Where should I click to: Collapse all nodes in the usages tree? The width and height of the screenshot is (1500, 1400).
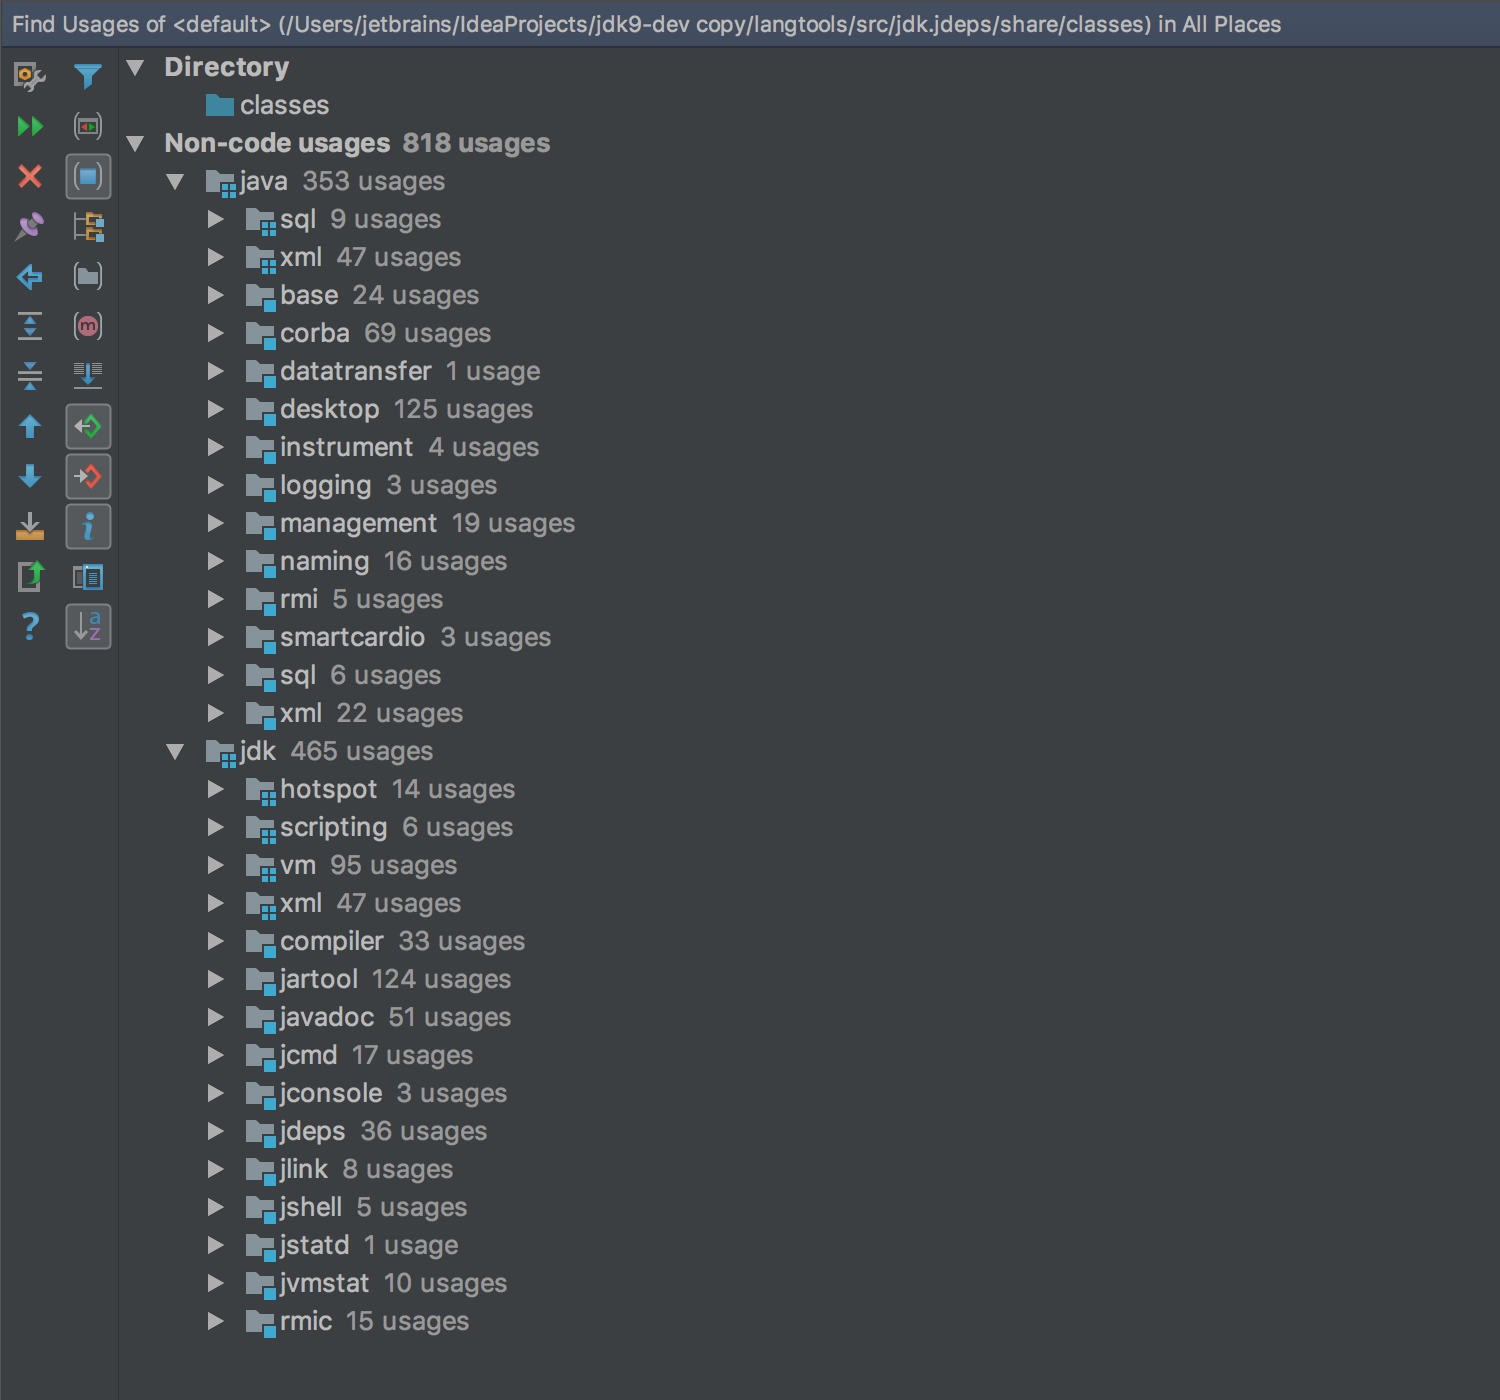coord(30,376)
